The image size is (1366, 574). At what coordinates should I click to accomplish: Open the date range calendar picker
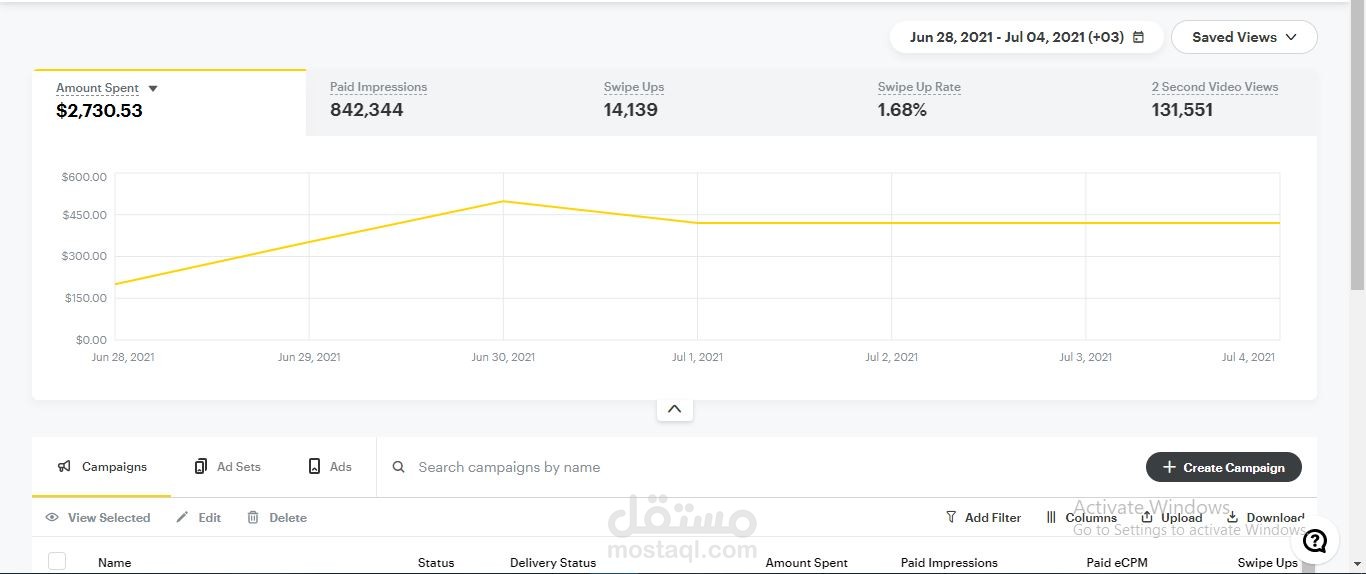pos(1138,37)
